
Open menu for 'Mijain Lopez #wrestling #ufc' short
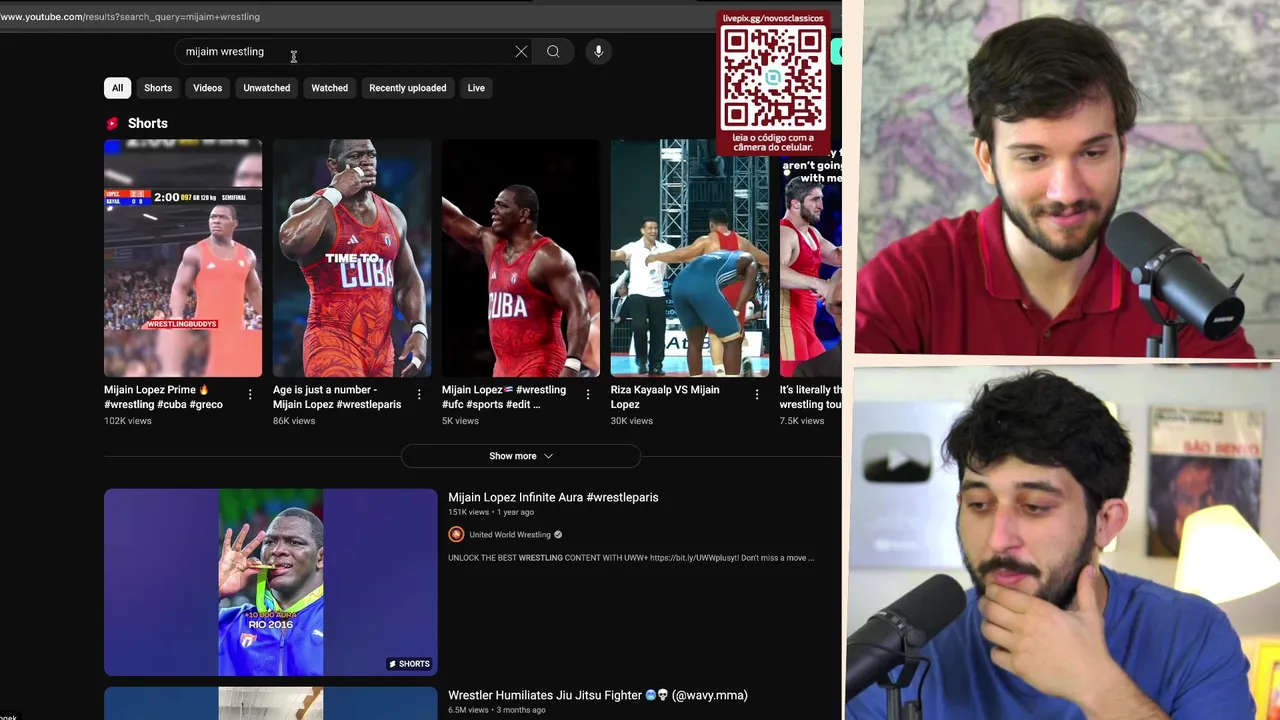(x=588, y=395)
